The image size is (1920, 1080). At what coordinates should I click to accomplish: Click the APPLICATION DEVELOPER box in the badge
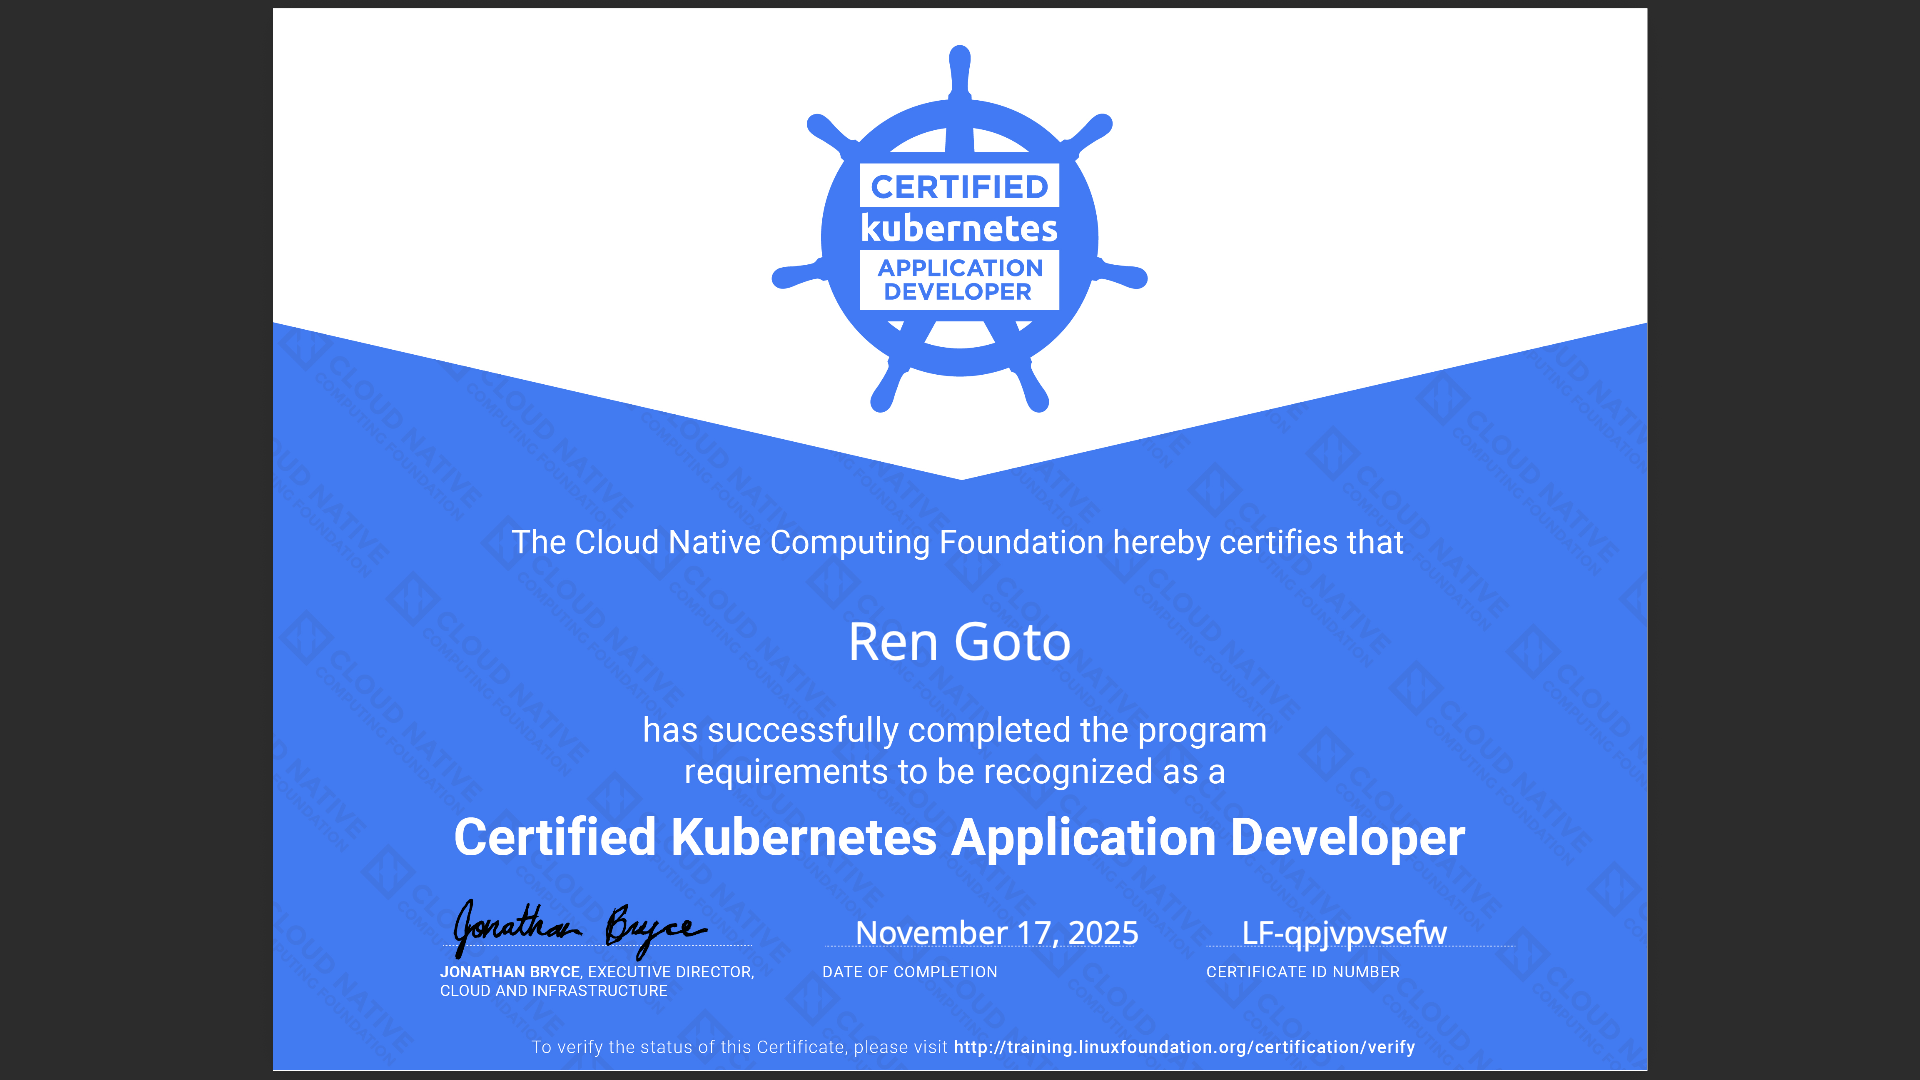pyautogui.click(x=959, y=280)
